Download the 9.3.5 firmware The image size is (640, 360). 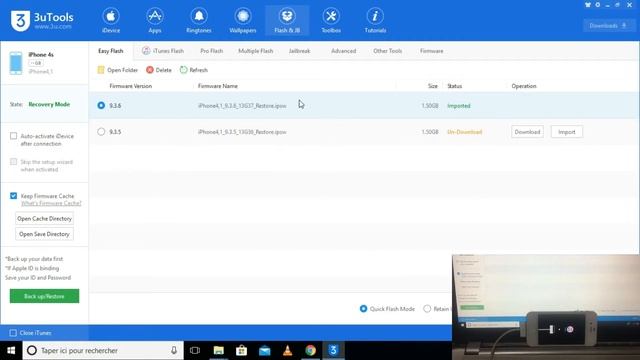click(x=527, y=132)
